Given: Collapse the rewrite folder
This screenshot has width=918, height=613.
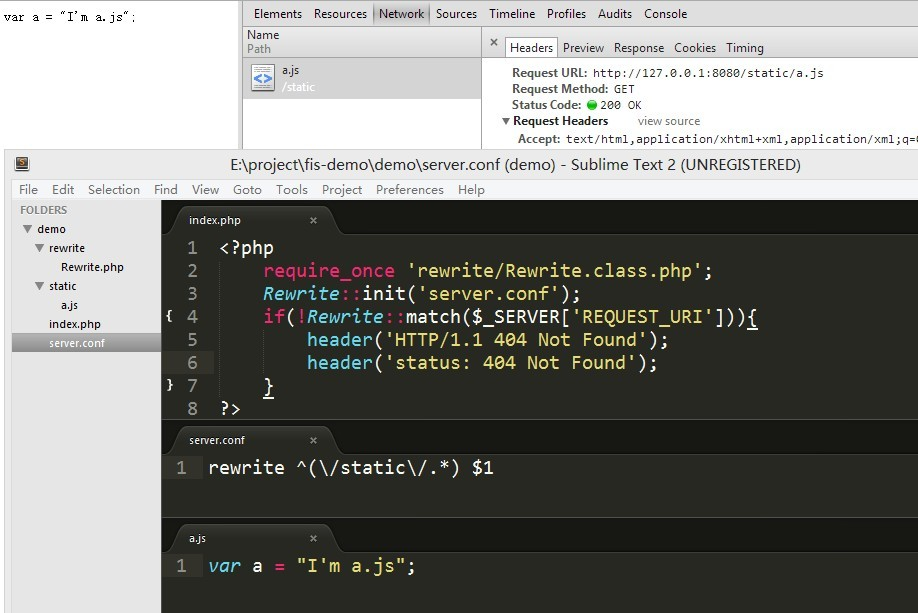Looking at the screenshot, I should (39, 248).
